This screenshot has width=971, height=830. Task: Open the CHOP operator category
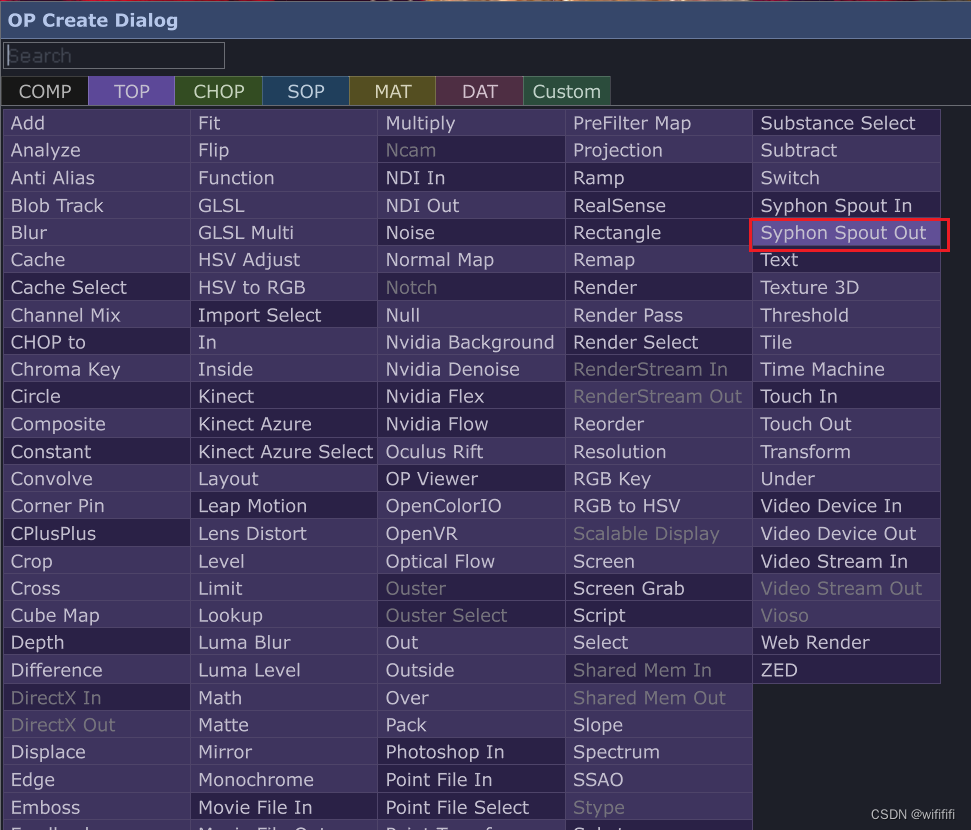[218, 90]
